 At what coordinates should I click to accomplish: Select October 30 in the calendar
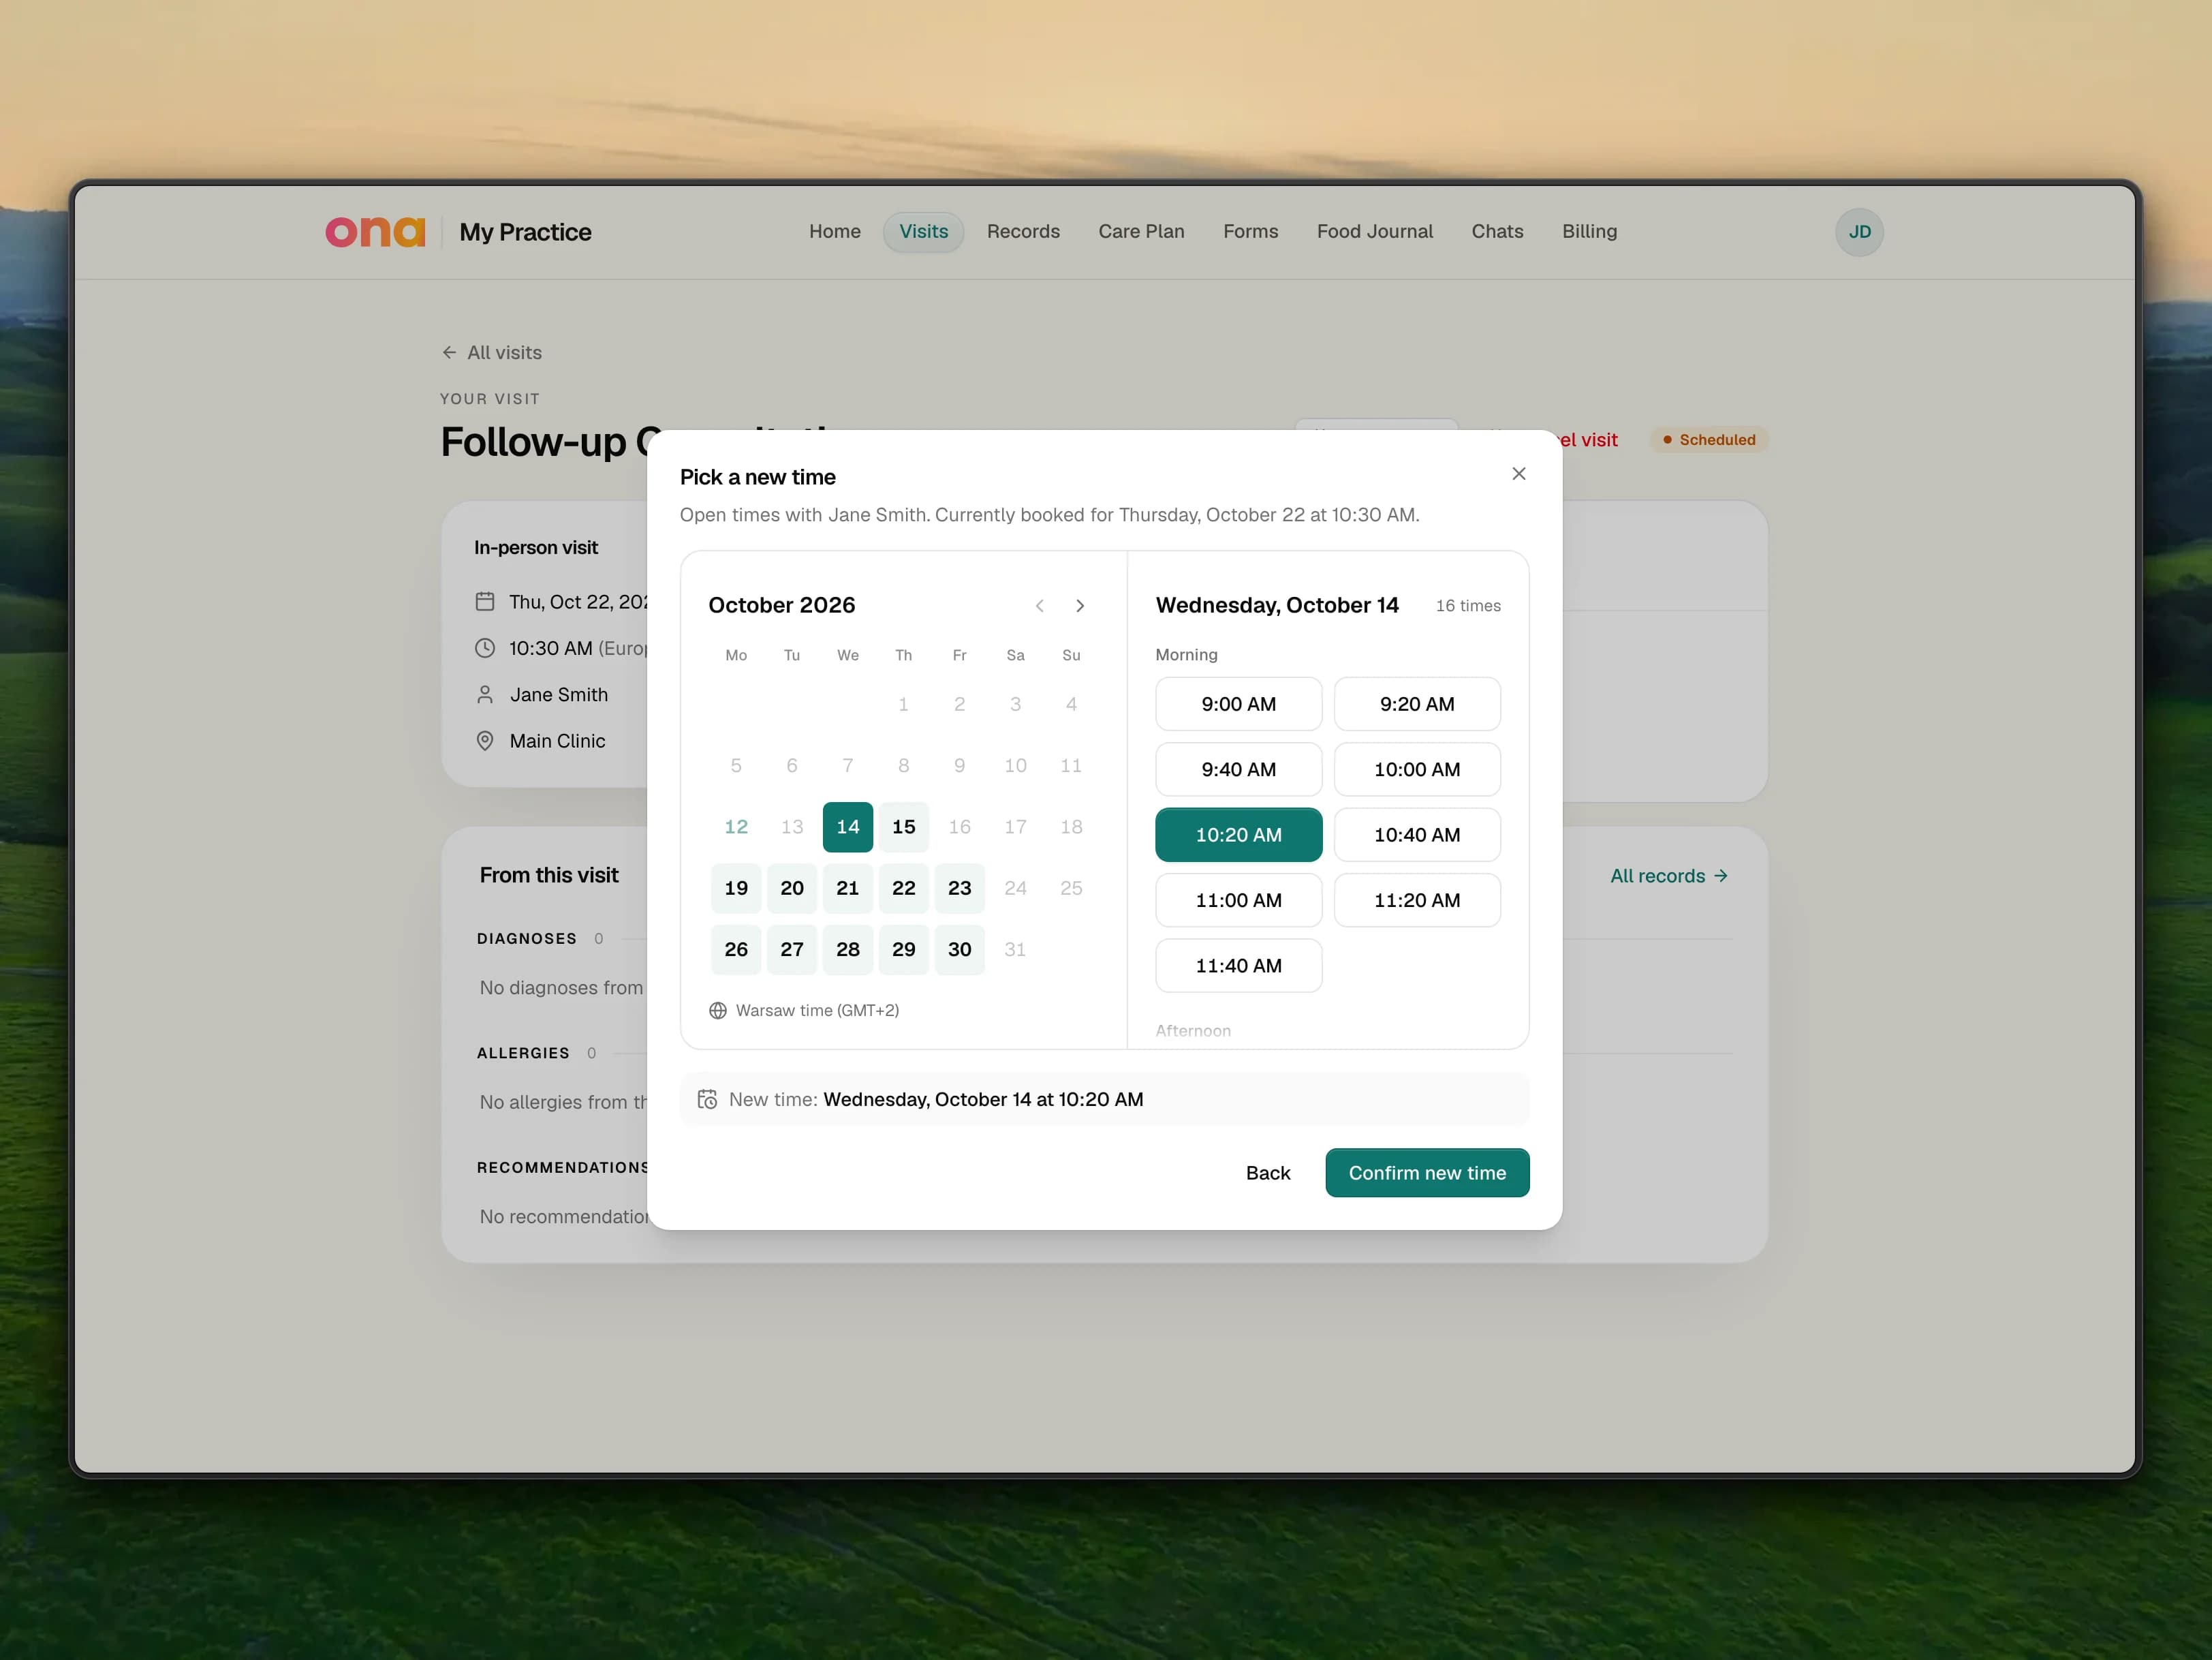[959, 949]
